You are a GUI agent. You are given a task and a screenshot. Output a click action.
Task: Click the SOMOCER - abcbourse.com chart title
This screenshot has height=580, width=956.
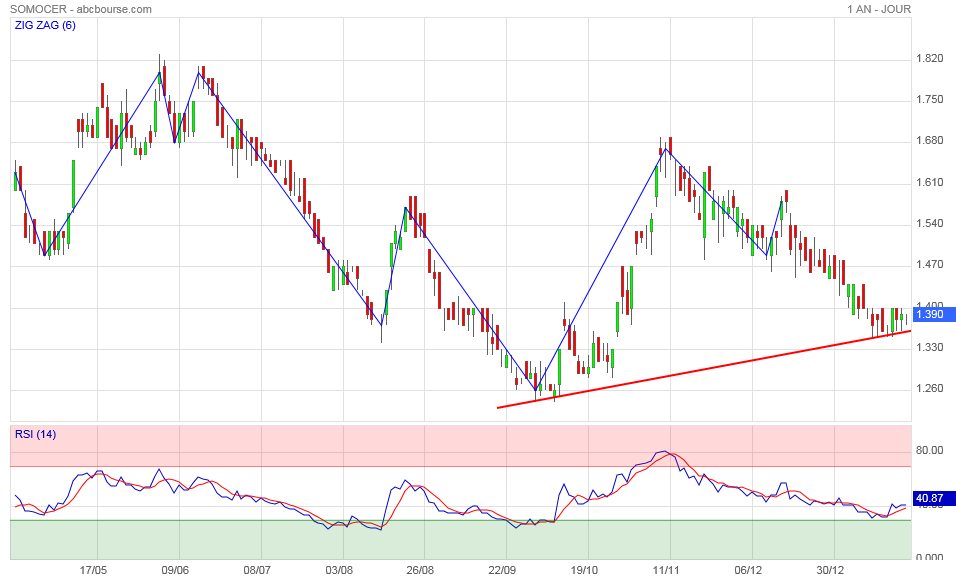click(81, 9)
